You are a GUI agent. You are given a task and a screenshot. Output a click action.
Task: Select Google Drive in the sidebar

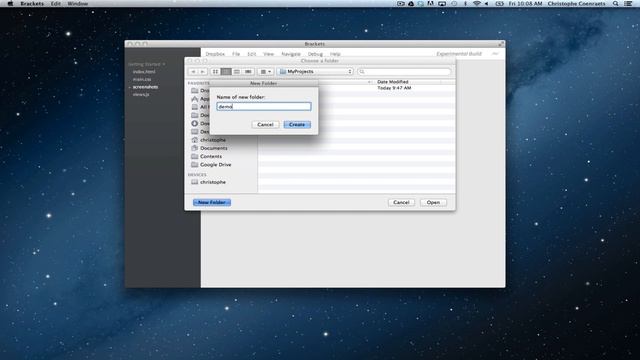[x=216, y=164]
